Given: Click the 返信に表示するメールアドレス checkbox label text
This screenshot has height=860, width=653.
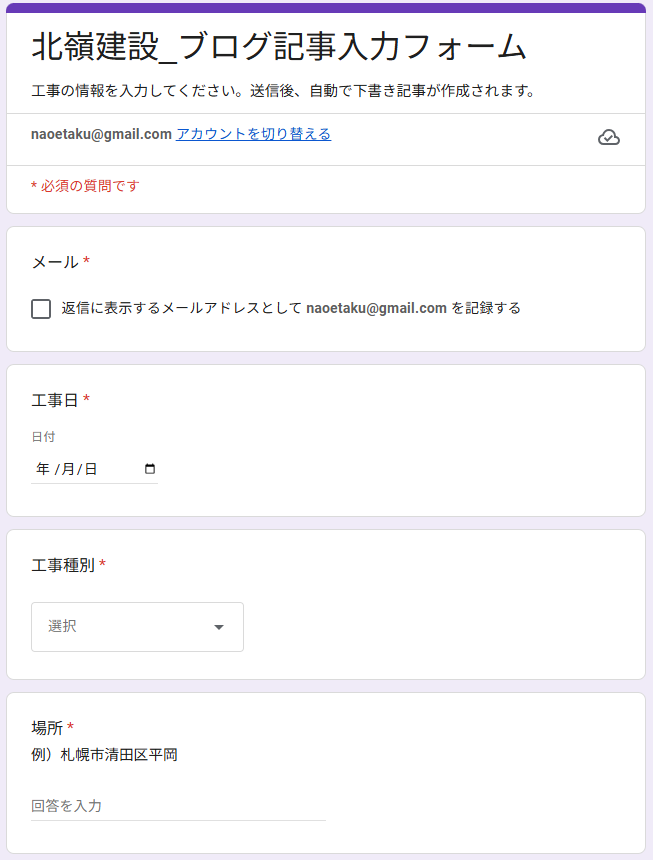Looking at the screenshot, I should tap(291, 308).
